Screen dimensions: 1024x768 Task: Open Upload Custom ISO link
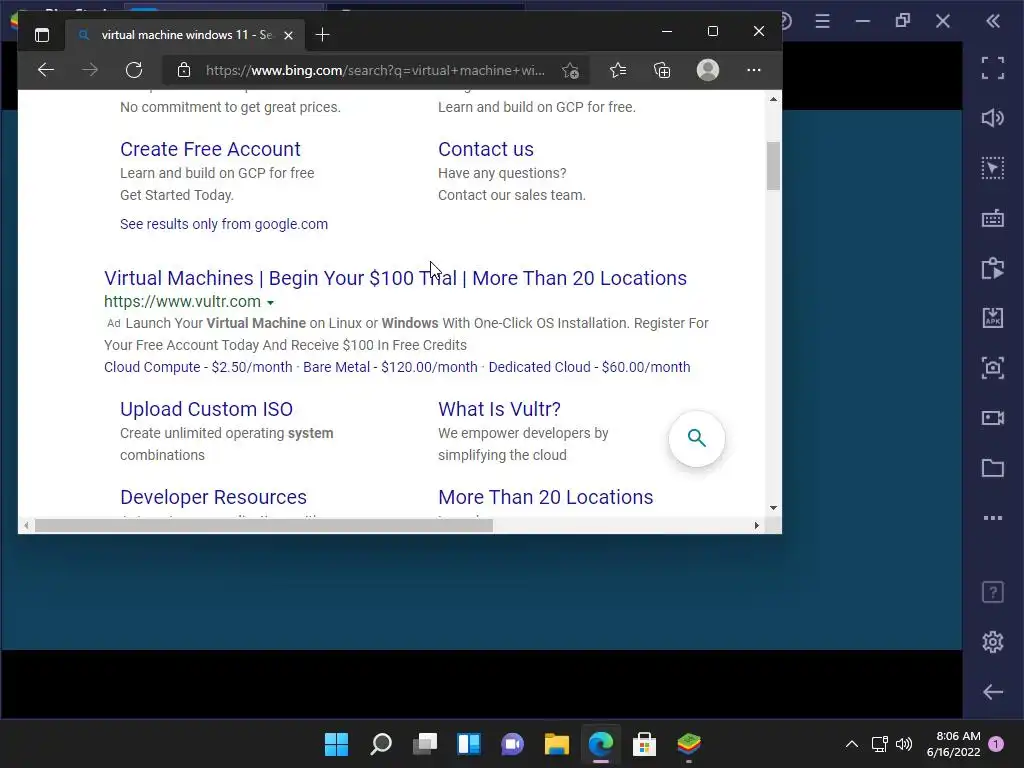(x=206, y=409)
